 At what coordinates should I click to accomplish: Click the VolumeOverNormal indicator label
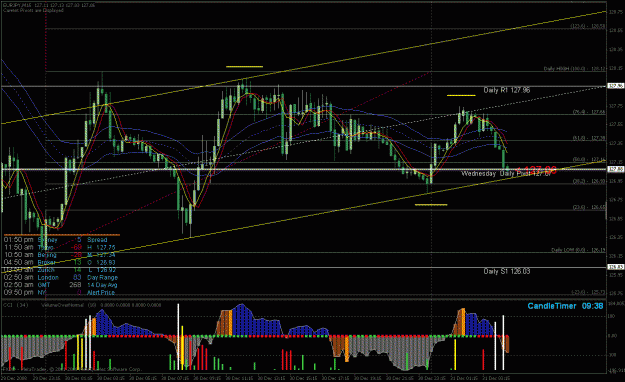click(63, 305)
